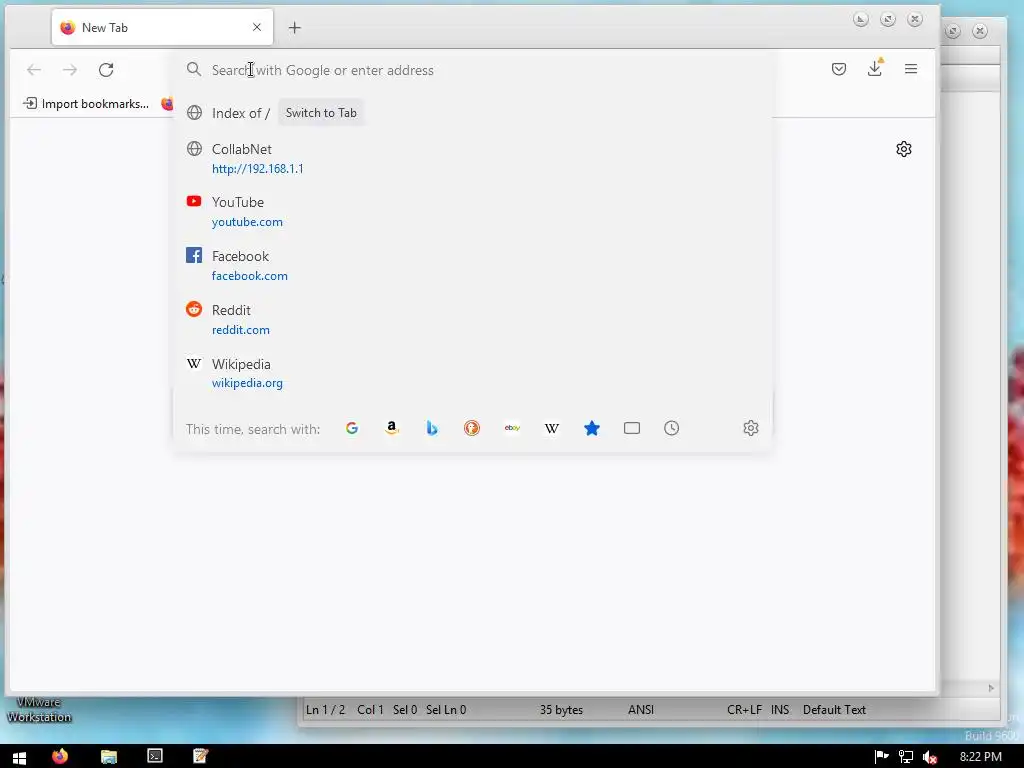Click Default Text in editor status bar
1024x768 pixels.
point(834,710)
